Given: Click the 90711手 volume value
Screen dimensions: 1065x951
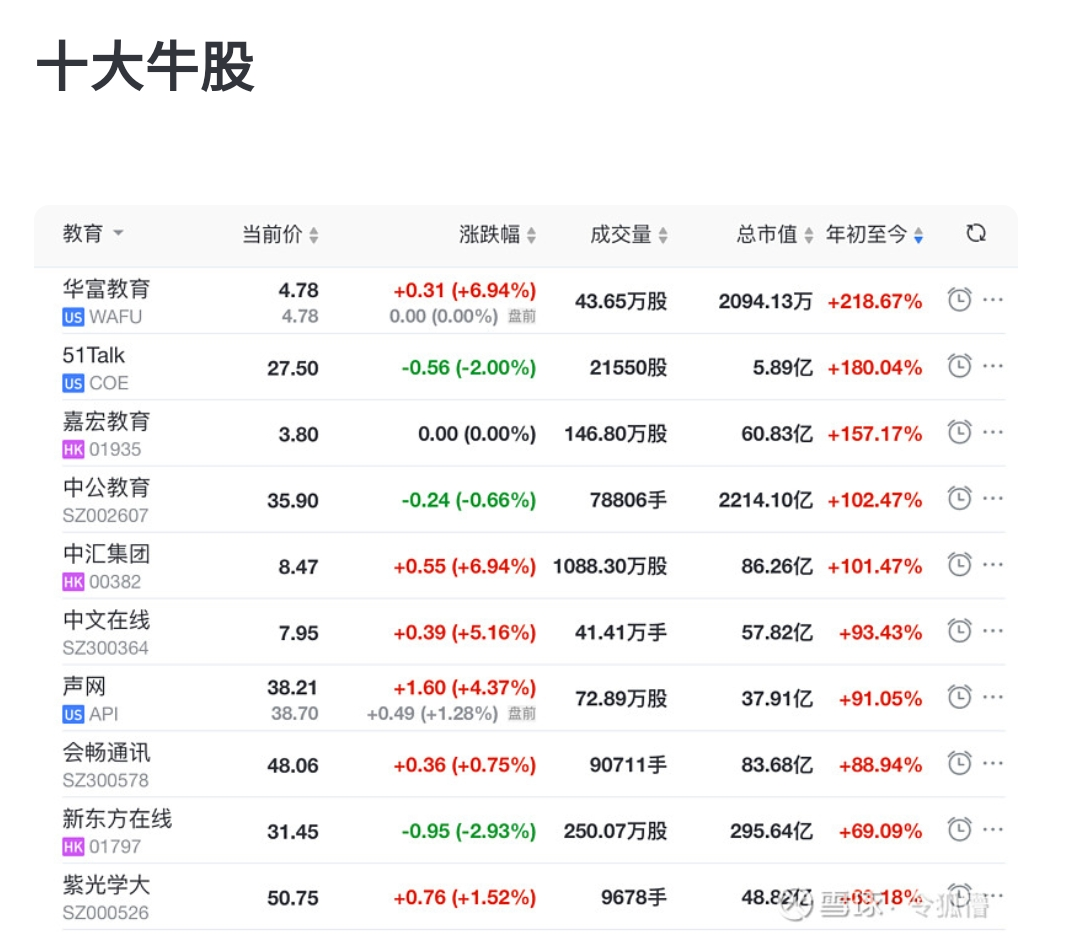Looking at the screenshot, I should click(x=628, y=766).
